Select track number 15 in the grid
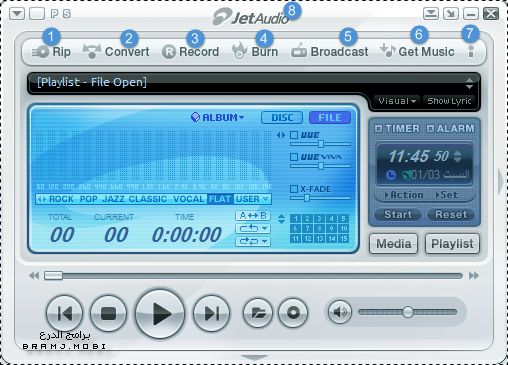508x365 pixels. pyautogui.click(x=343, y=239)
